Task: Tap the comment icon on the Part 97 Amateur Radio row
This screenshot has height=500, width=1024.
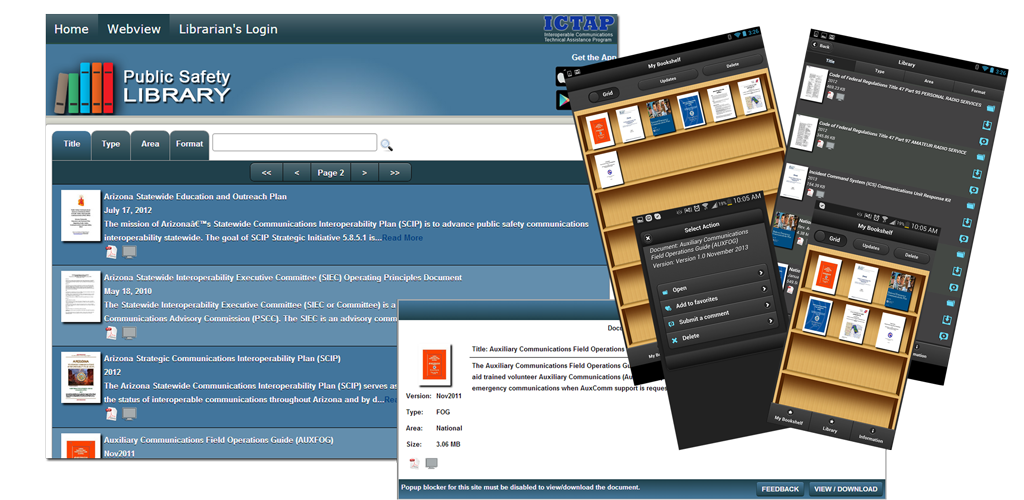Action: pos(974,190)
